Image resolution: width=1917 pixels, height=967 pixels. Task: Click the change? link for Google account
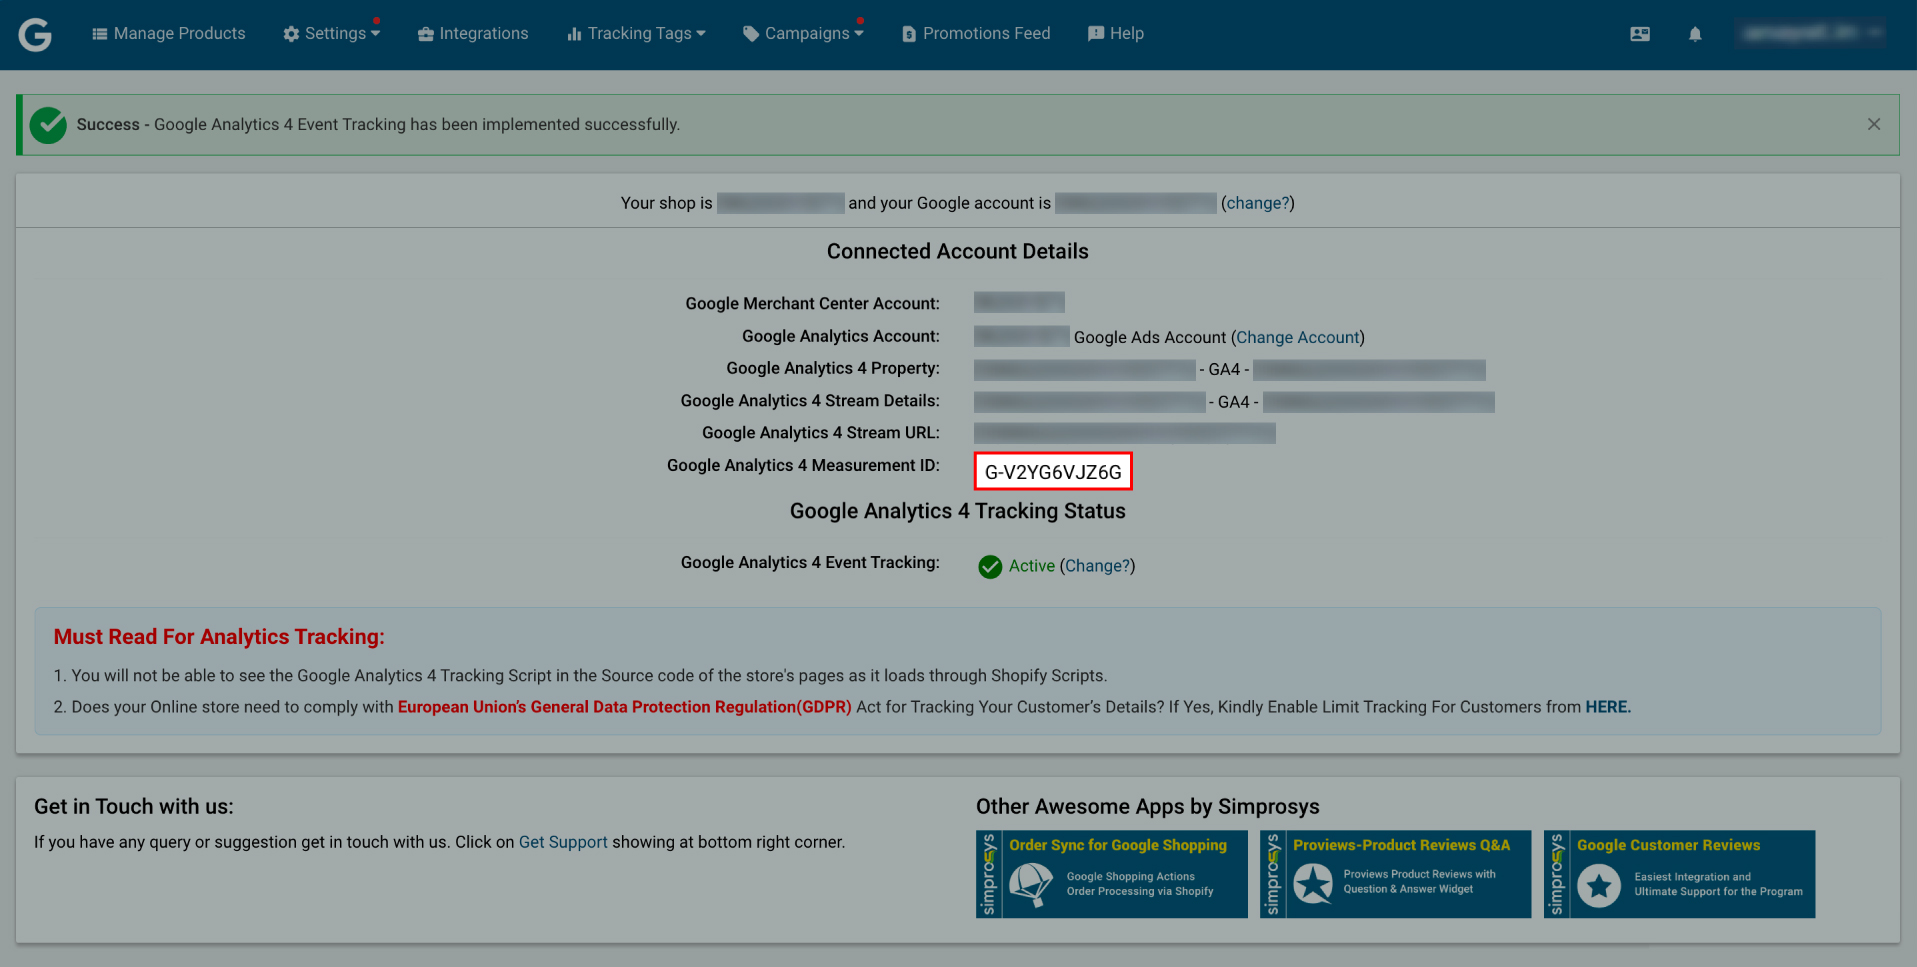[x=1258, y=203]
